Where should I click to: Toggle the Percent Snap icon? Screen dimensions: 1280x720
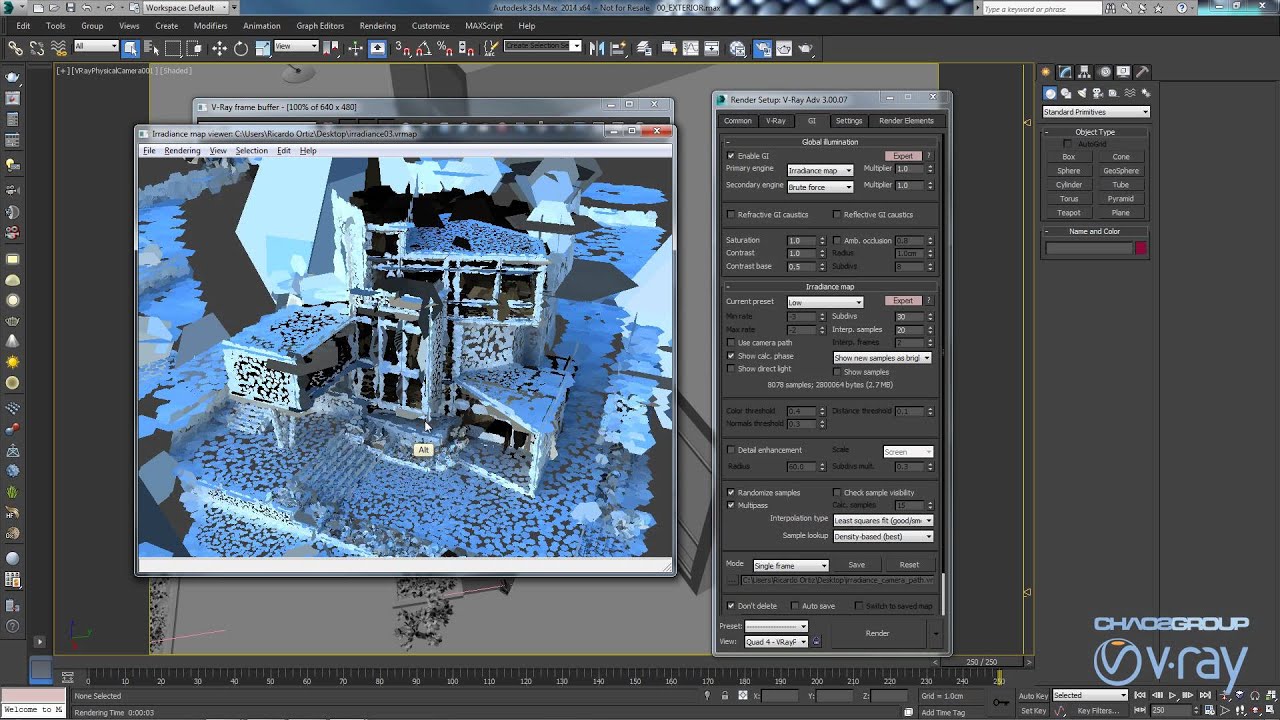click(x=445, y=47)
